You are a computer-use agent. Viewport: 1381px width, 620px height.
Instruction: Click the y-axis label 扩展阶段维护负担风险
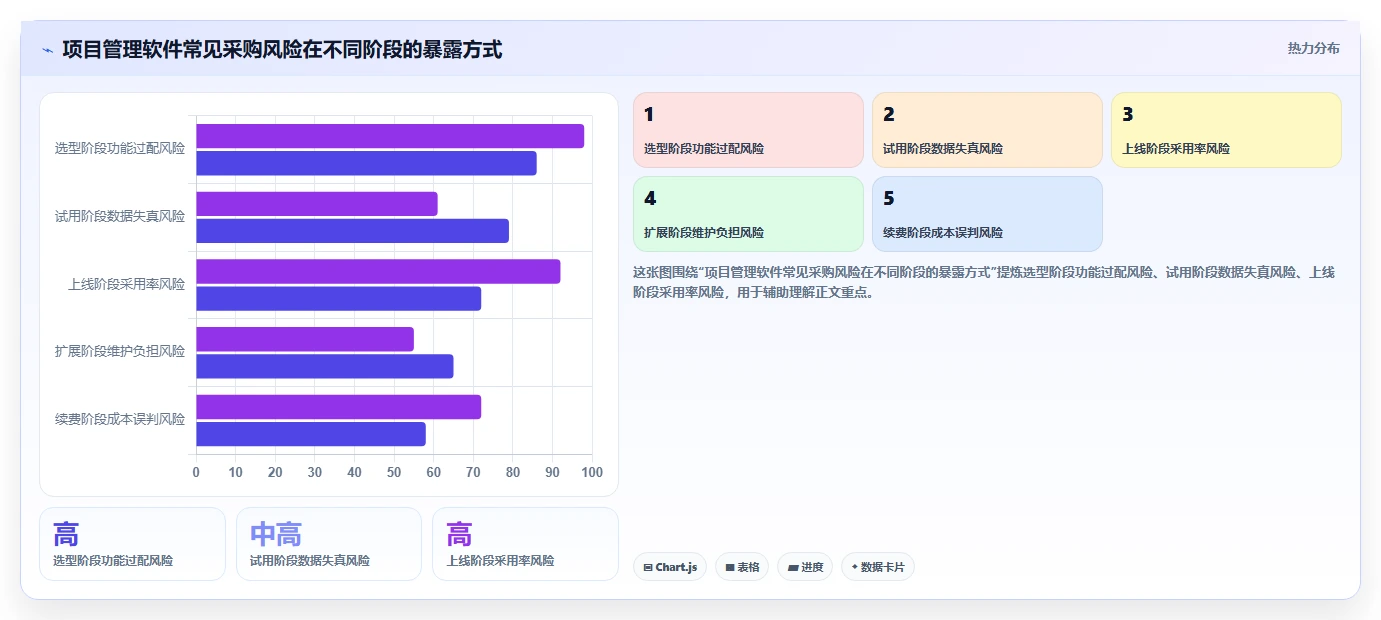pos(120,351)
